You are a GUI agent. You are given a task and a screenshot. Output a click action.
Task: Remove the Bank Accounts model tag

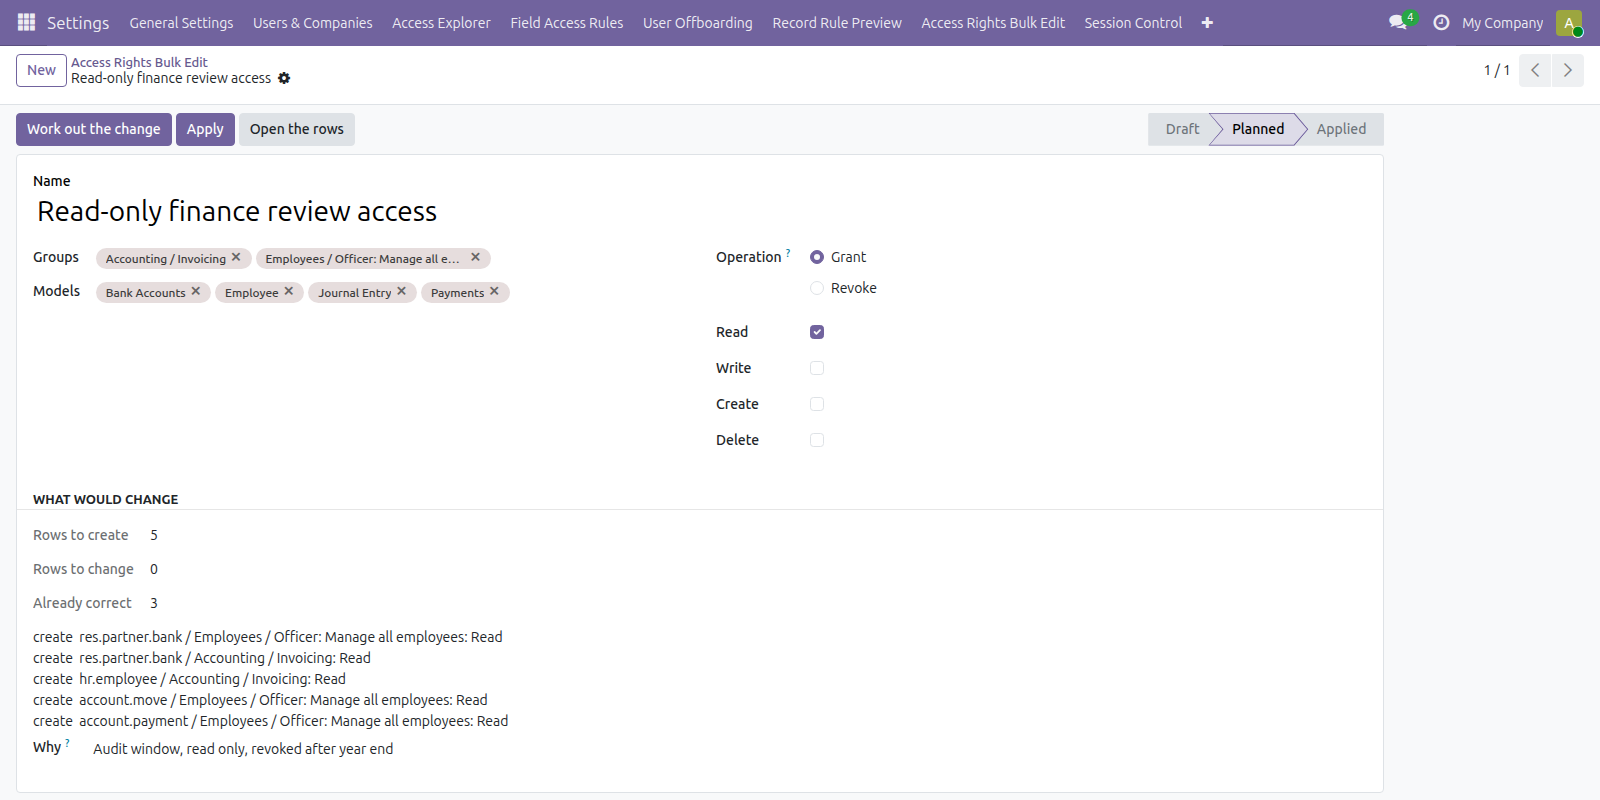click(x=196, y=291)
